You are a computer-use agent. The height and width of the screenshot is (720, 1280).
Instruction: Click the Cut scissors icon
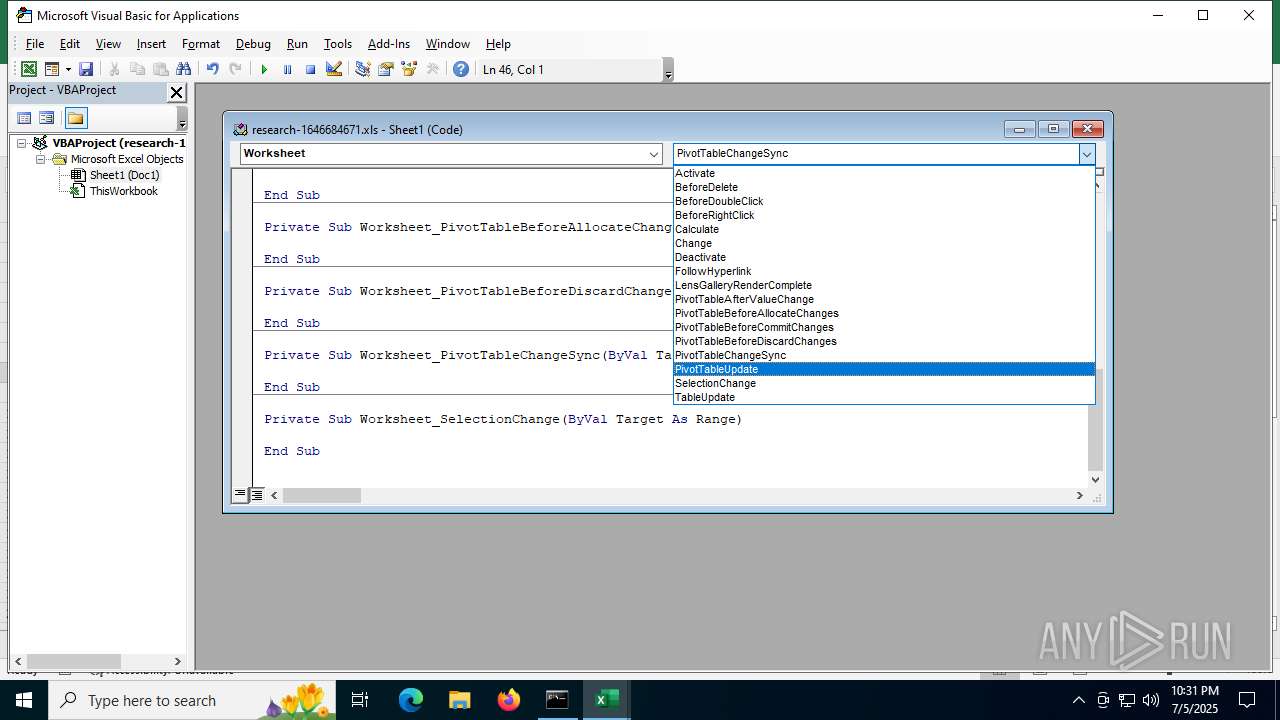pos(114,69)
